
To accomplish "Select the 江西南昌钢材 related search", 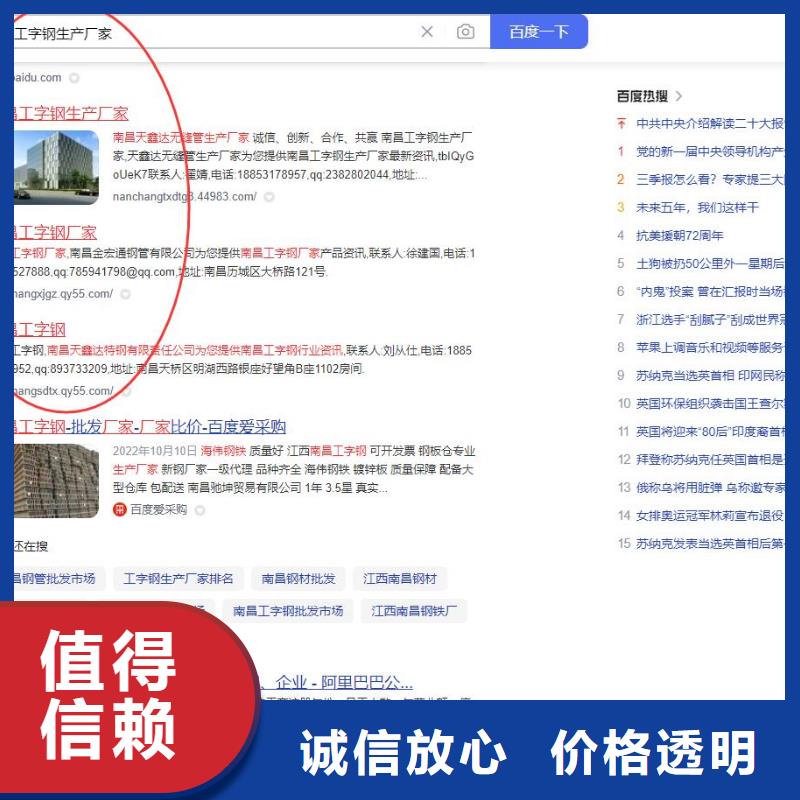I will 400,579.
